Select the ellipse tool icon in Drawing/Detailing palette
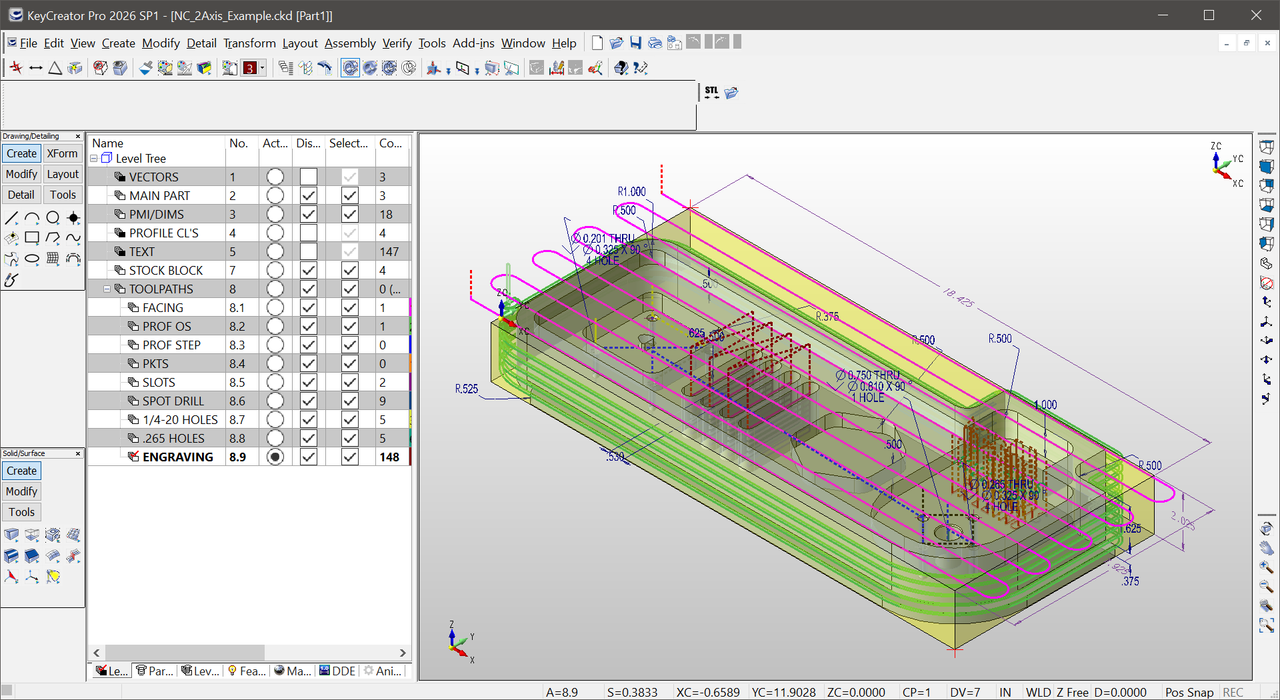This screenshot has width=1280, height=700. click(x=32, y=259)
